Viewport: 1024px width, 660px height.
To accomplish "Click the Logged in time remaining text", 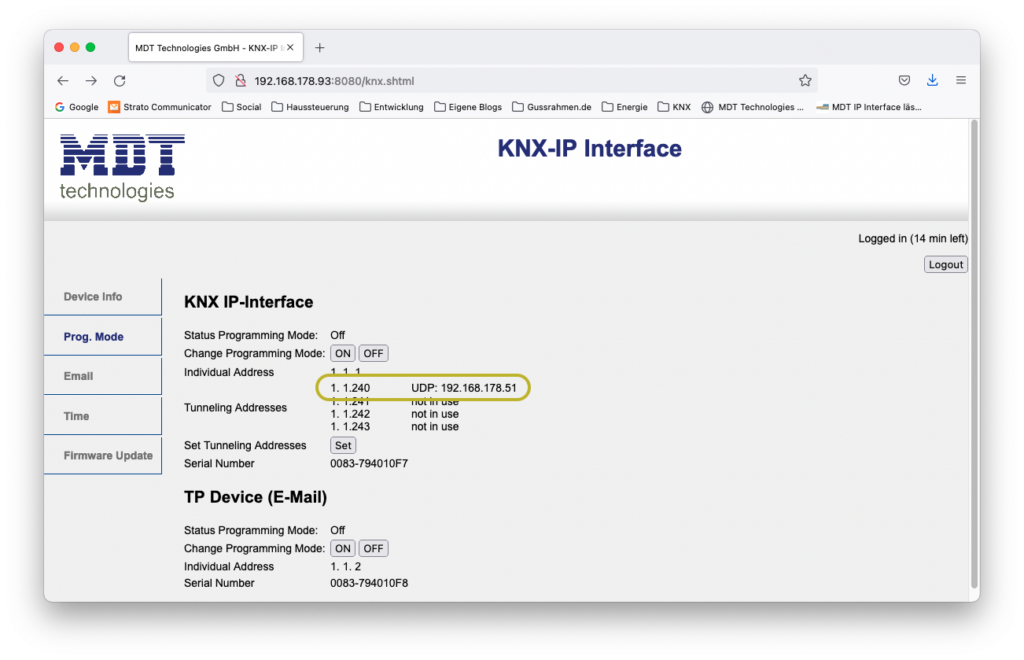I will [x=913, y=238].
